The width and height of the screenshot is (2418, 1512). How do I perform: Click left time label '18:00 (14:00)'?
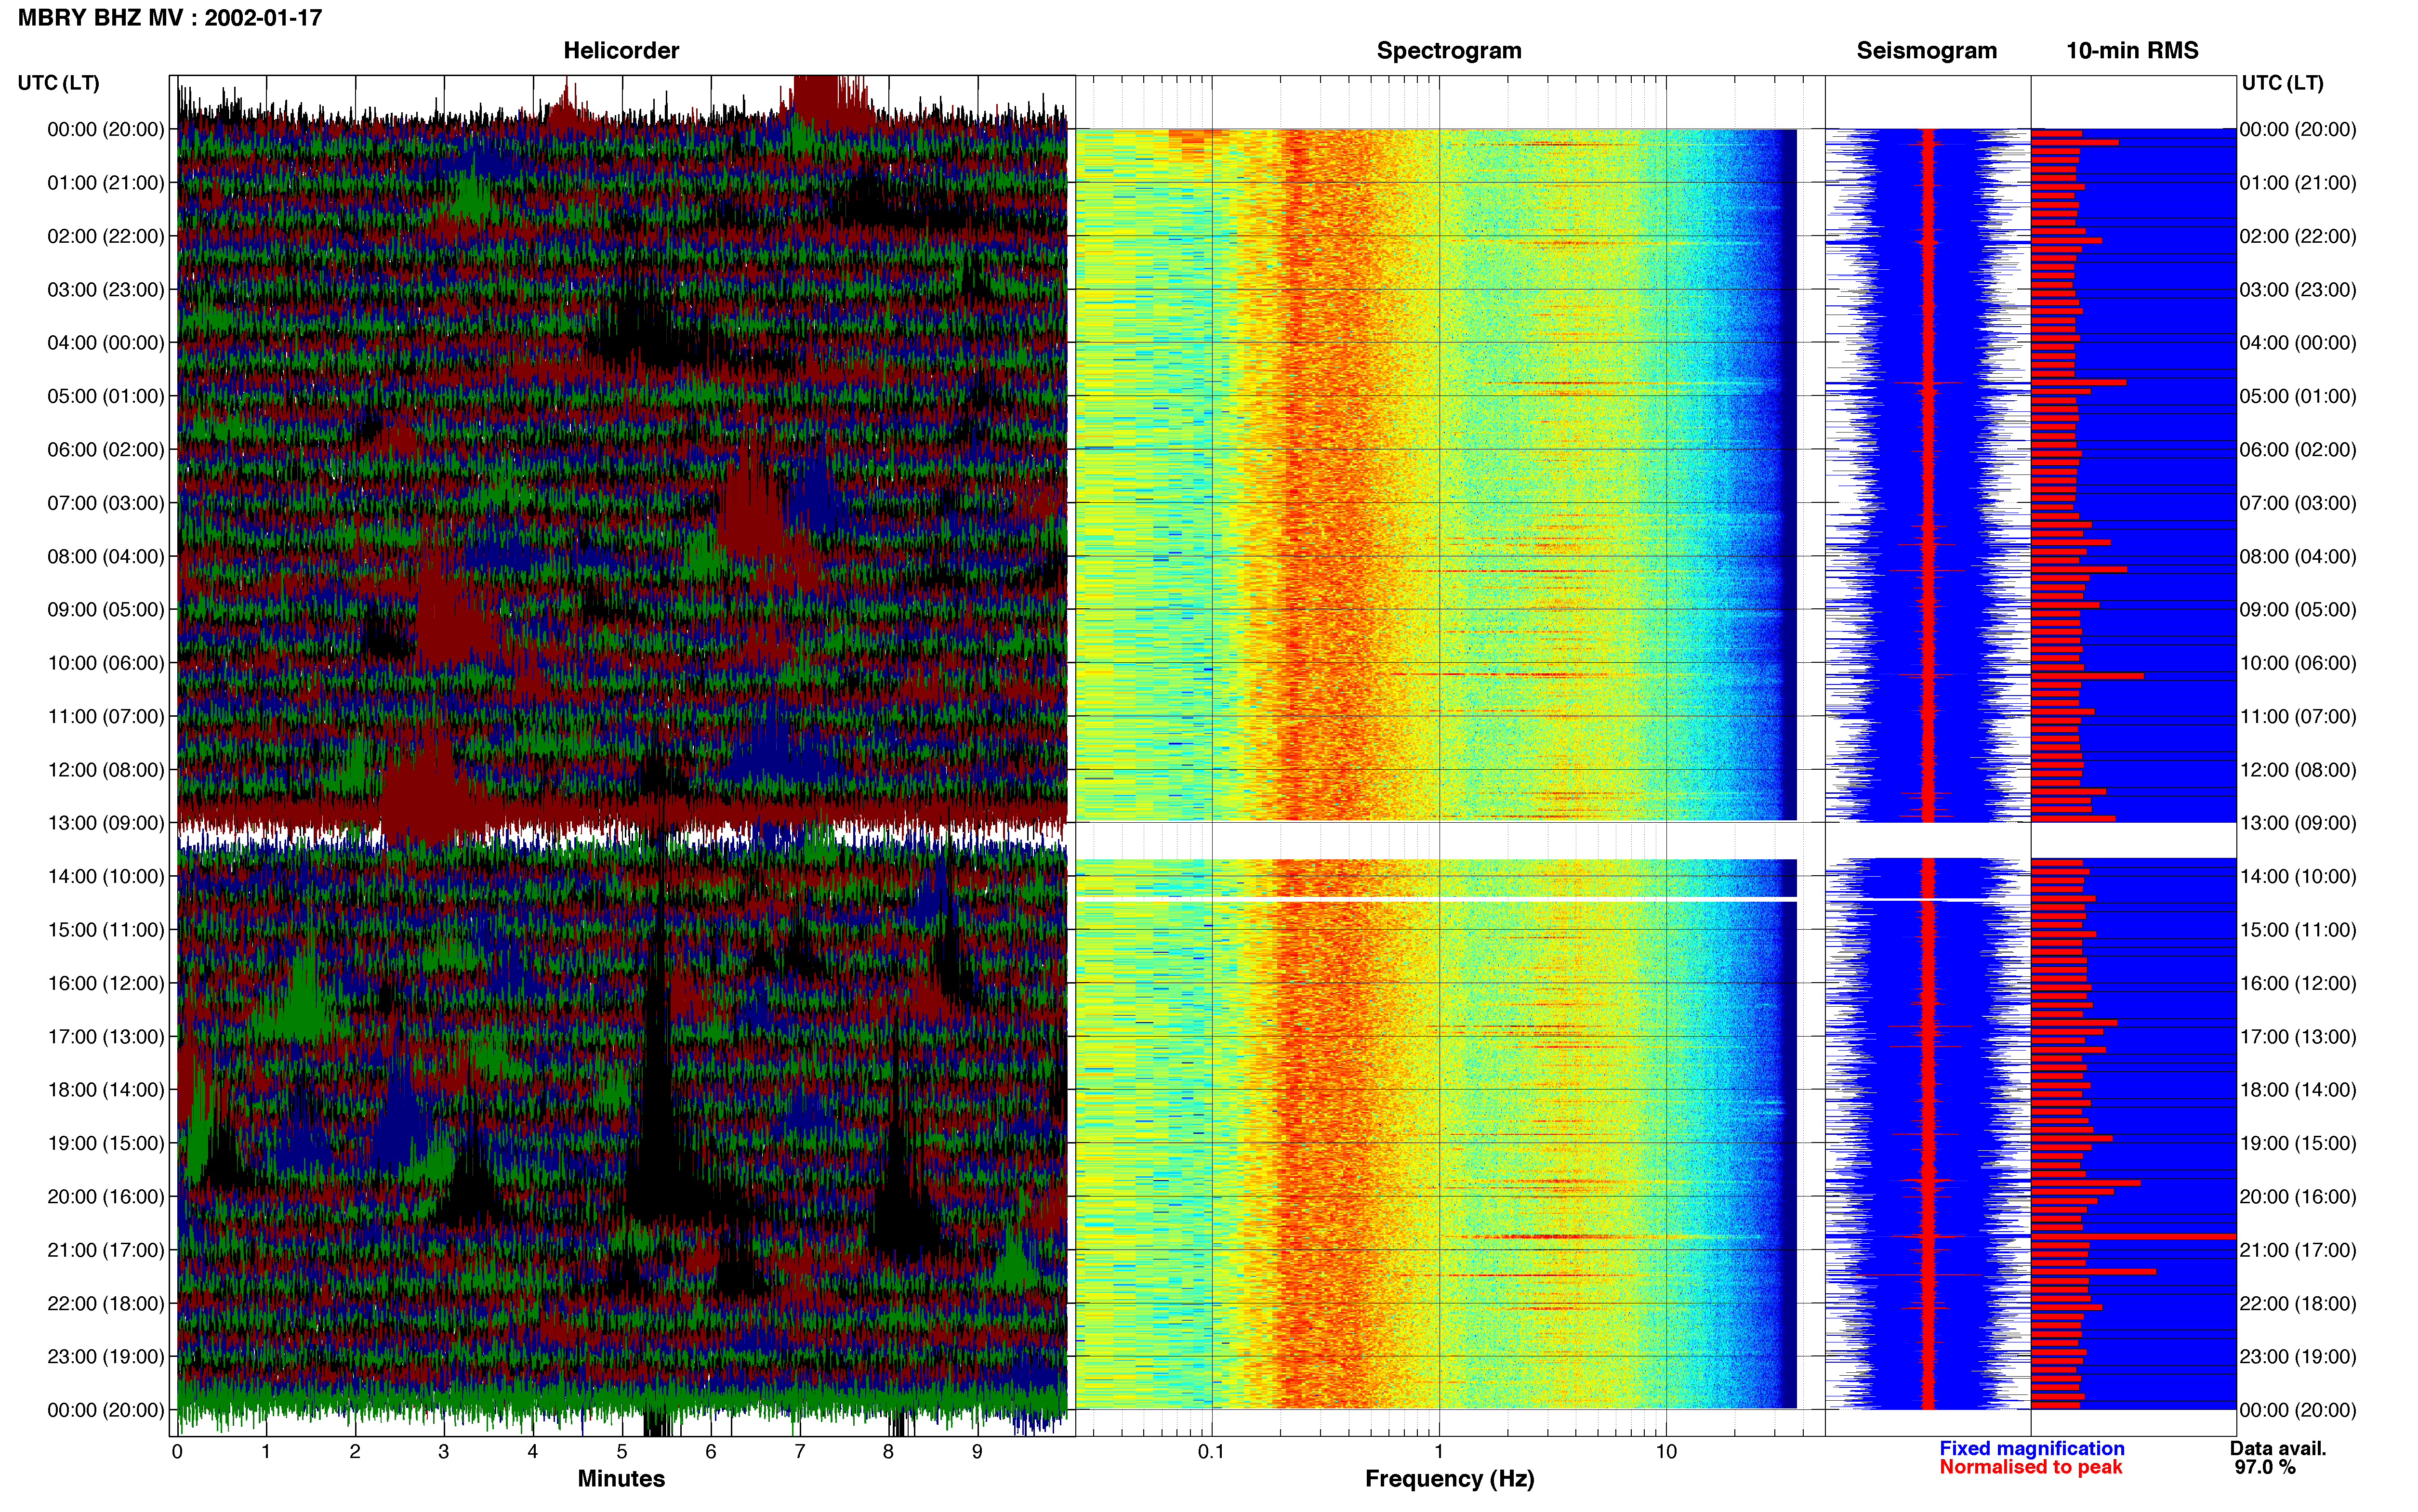coord(106,1090)
